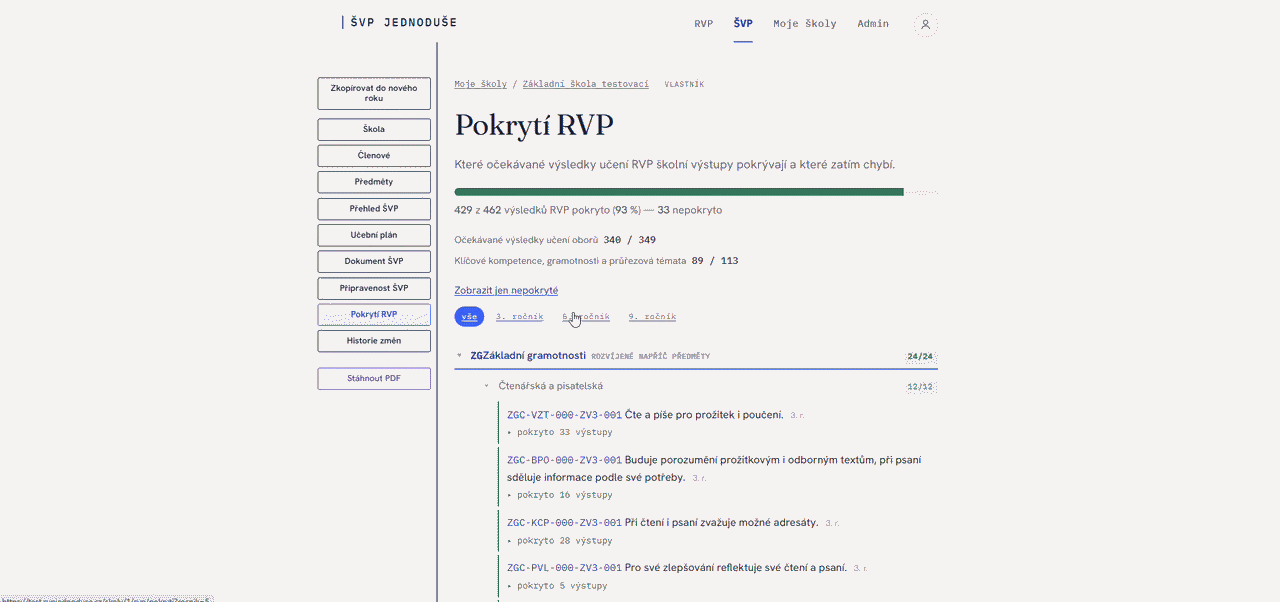Open the "Základní škola testovací" breadcrumb link
The height and width of the screenshot is (602, 1280).
pyautogui.click(x=585, y=84)
